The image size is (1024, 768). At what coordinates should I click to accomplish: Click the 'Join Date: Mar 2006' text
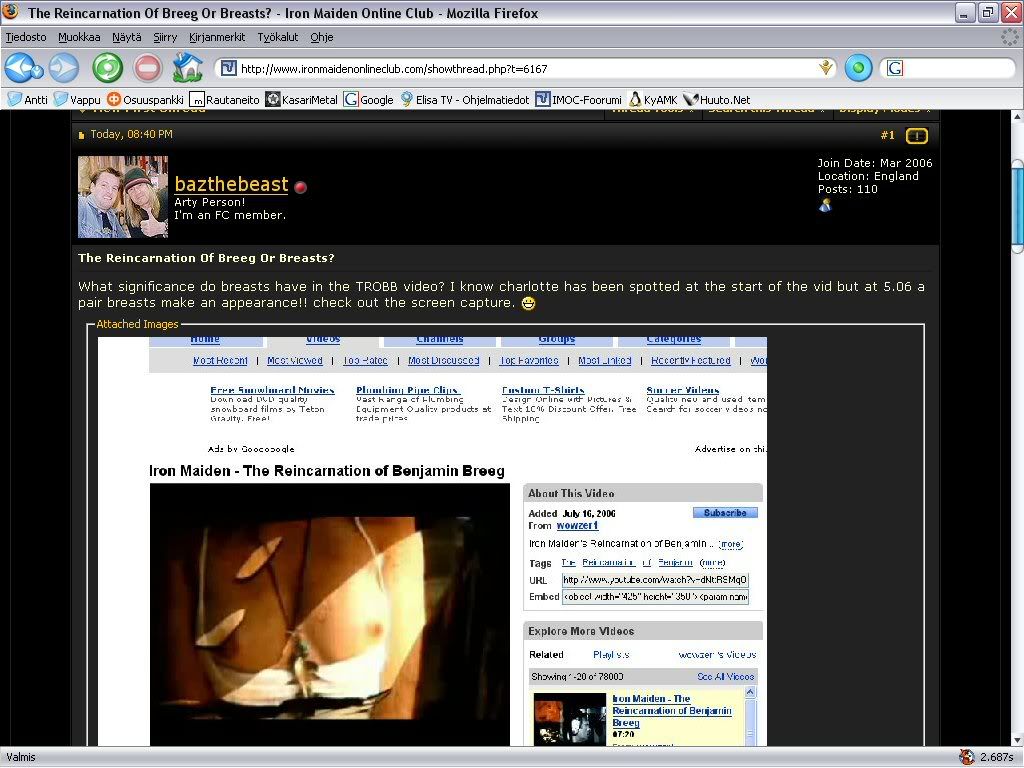[x=875, y=163]
